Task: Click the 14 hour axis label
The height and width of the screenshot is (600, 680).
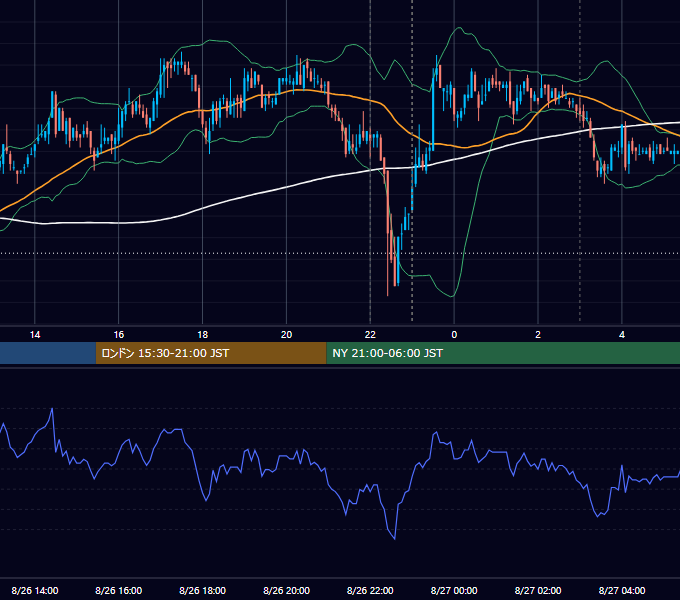Action: [x=35, y=335]
